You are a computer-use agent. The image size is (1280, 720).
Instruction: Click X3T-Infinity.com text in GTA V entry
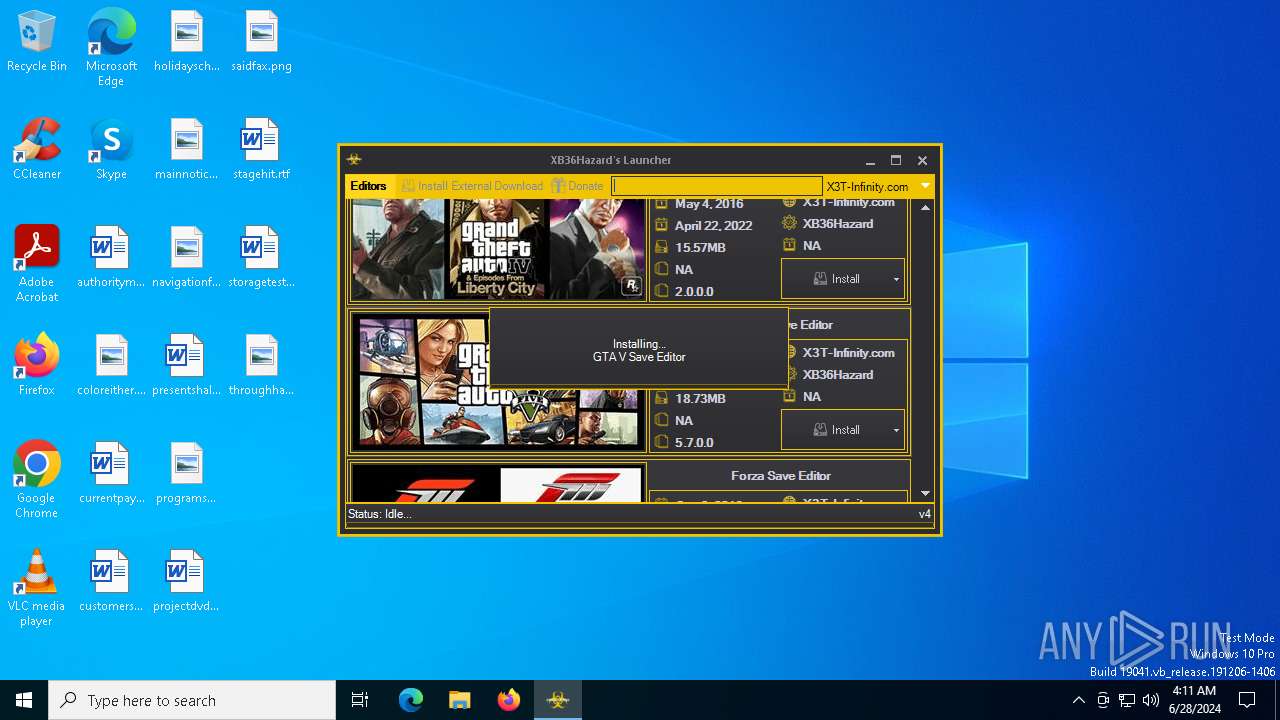click(x=848, y=353)
